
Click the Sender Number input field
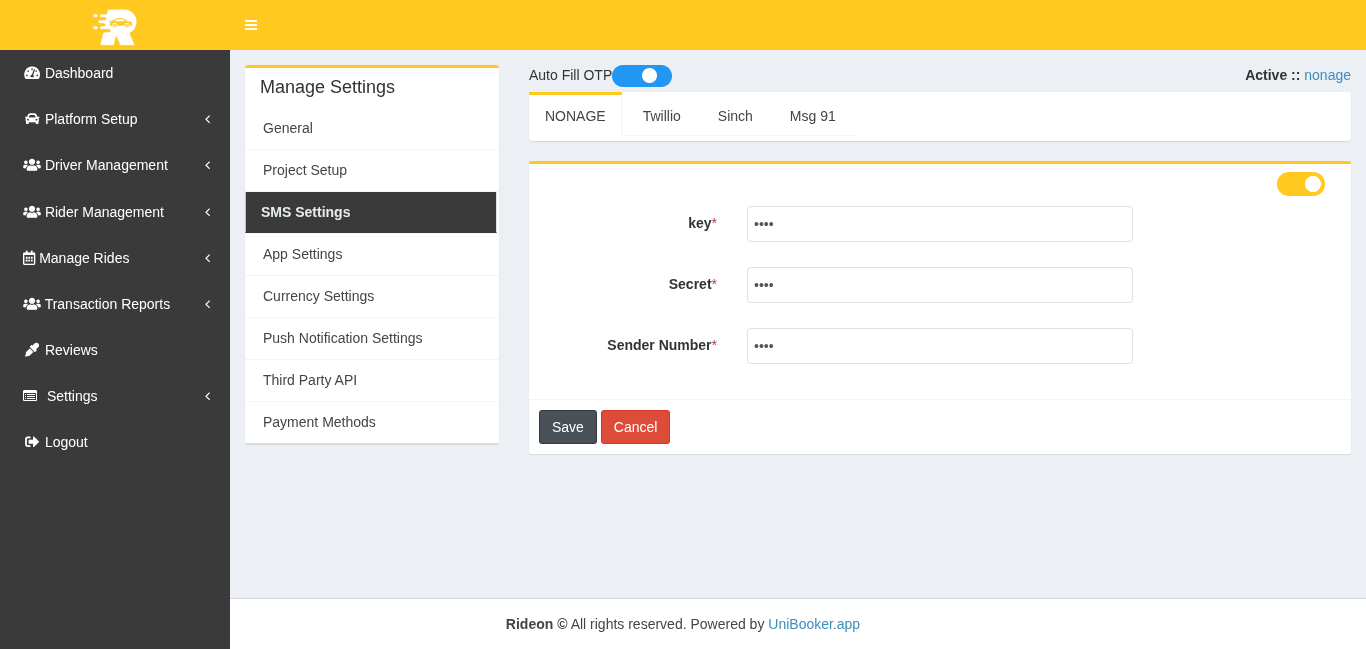(939, 346)
